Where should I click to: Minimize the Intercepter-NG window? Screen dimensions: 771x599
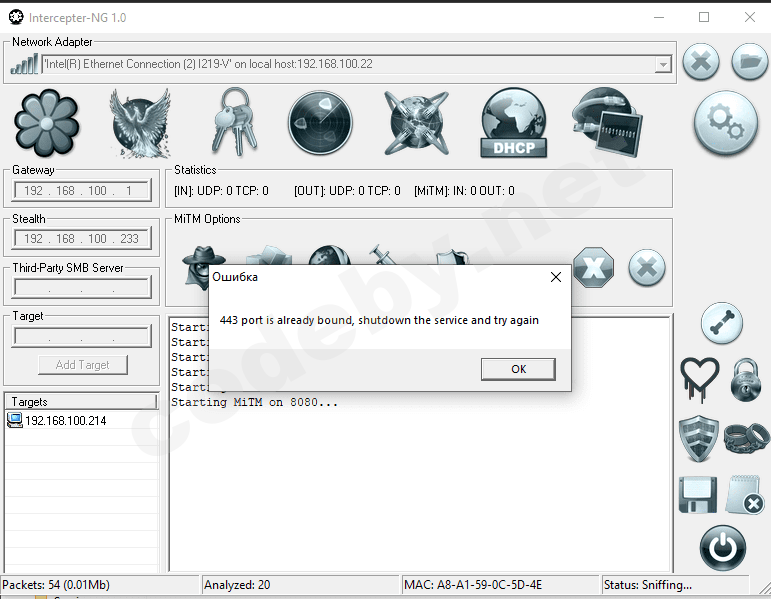tap(659, 18)
